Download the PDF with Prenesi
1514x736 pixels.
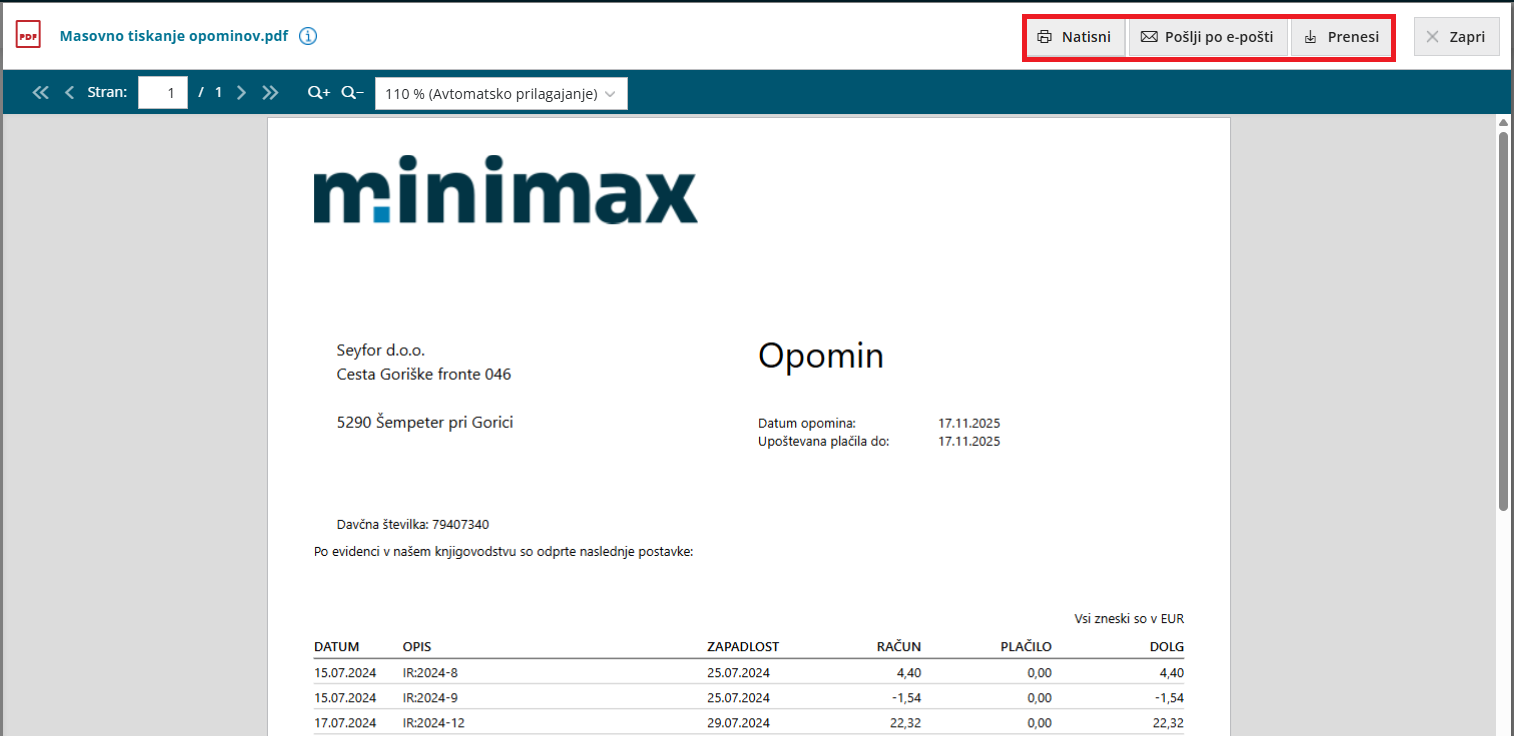coord(1342,37)
